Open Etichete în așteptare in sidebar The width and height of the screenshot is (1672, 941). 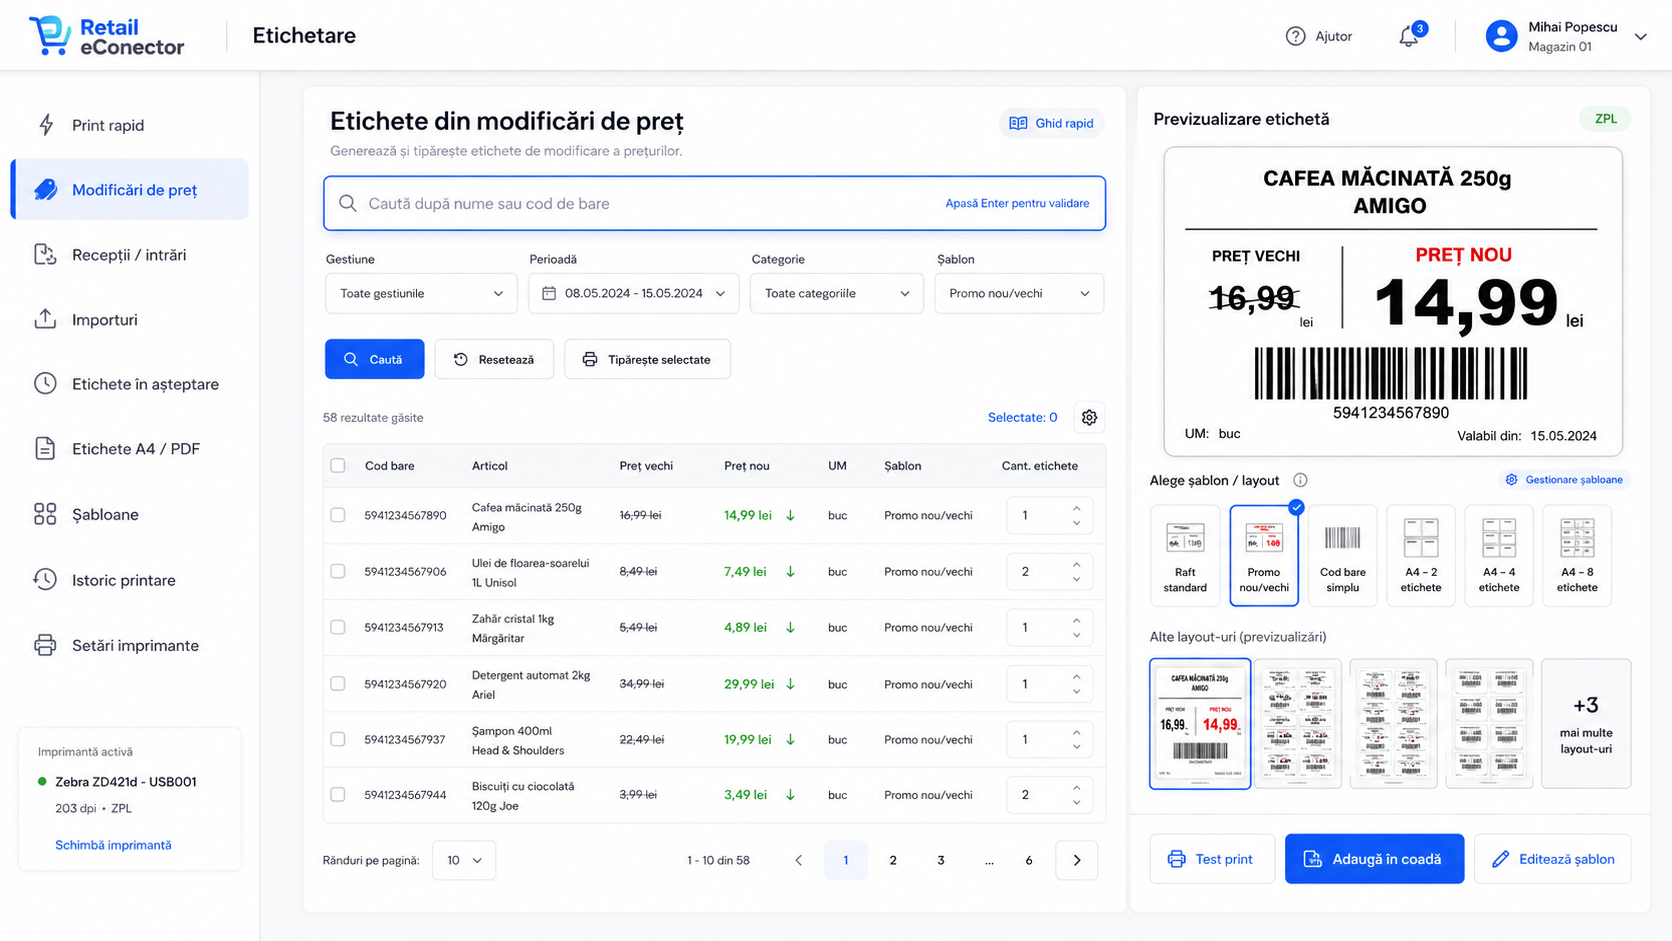[130, 384]
